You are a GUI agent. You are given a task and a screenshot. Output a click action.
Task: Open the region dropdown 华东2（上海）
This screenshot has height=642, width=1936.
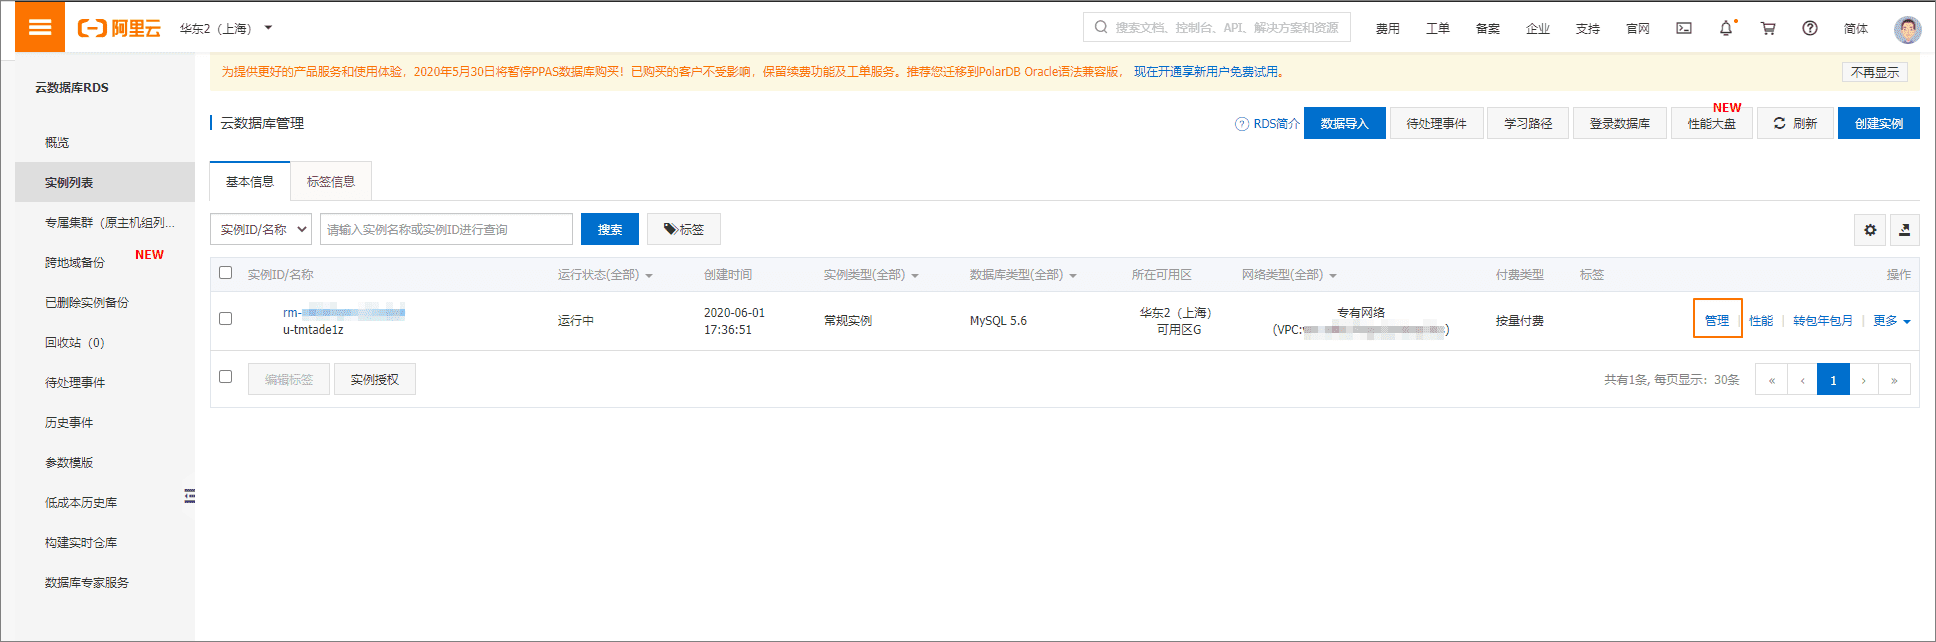(225, 28)
